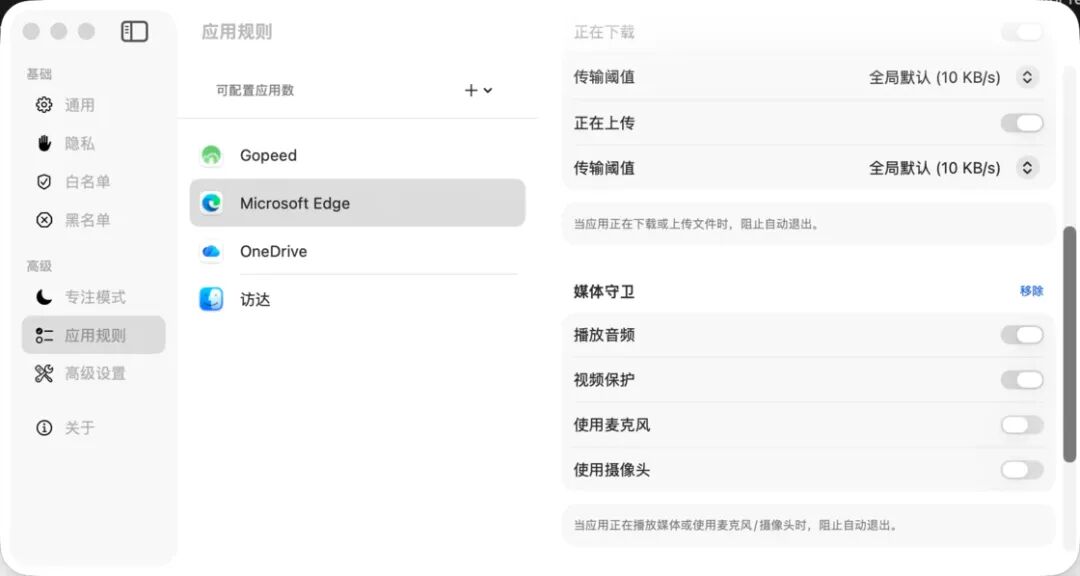Open the 应用规则 sidebar item
Screen dimensions: 1080x576
pyautogui.click(x=94, y=335)
